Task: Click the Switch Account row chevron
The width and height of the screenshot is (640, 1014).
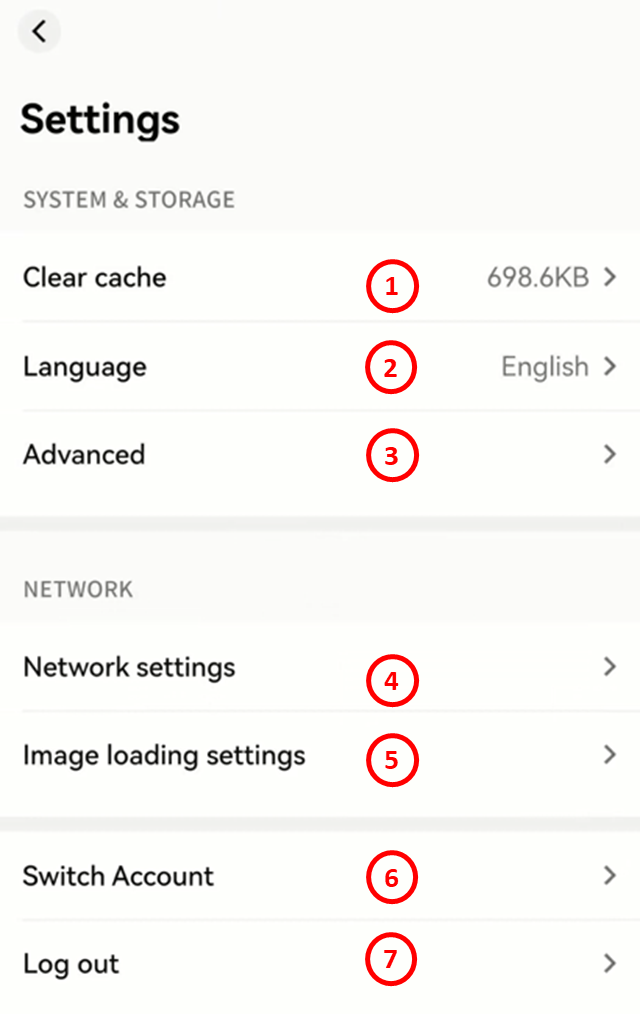Action: click(x=610, y=876)
